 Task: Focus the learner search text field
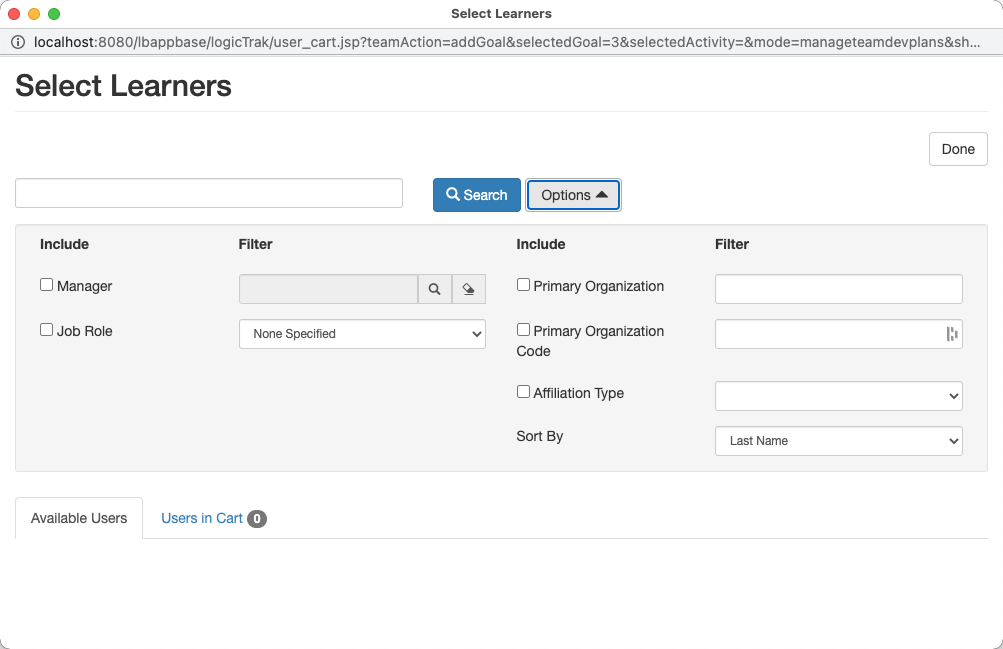coord(208,193)
